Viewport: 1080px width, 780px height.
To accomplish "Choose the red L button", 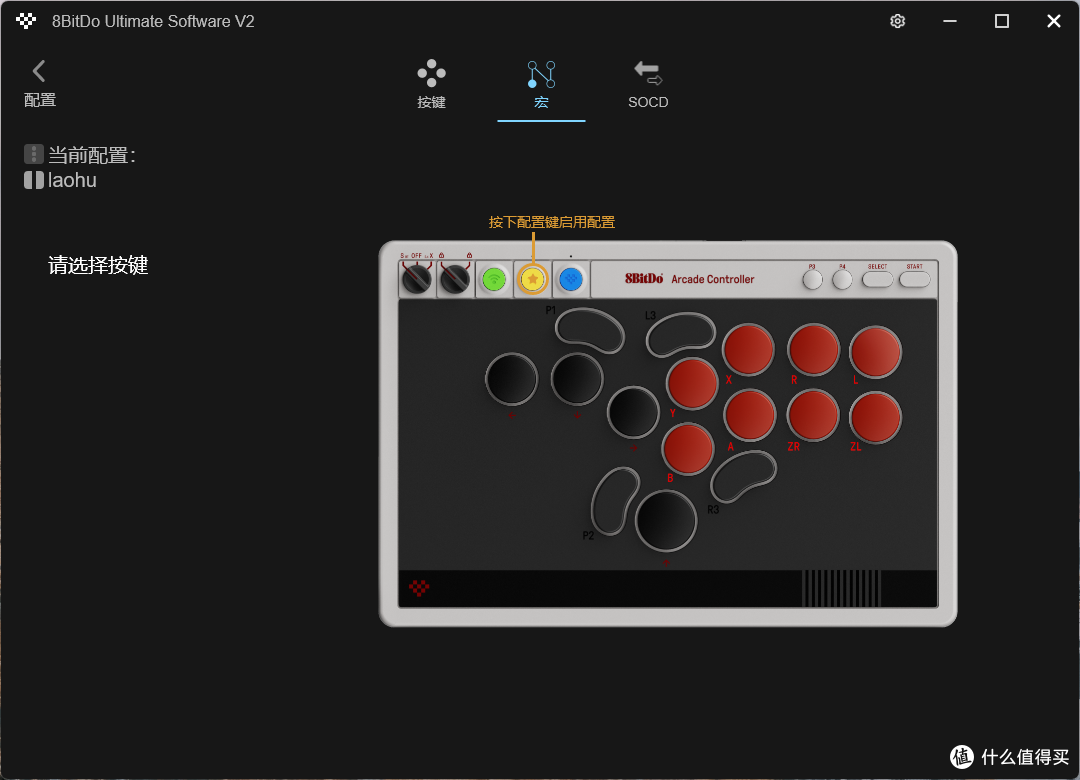I will [875, 352].
